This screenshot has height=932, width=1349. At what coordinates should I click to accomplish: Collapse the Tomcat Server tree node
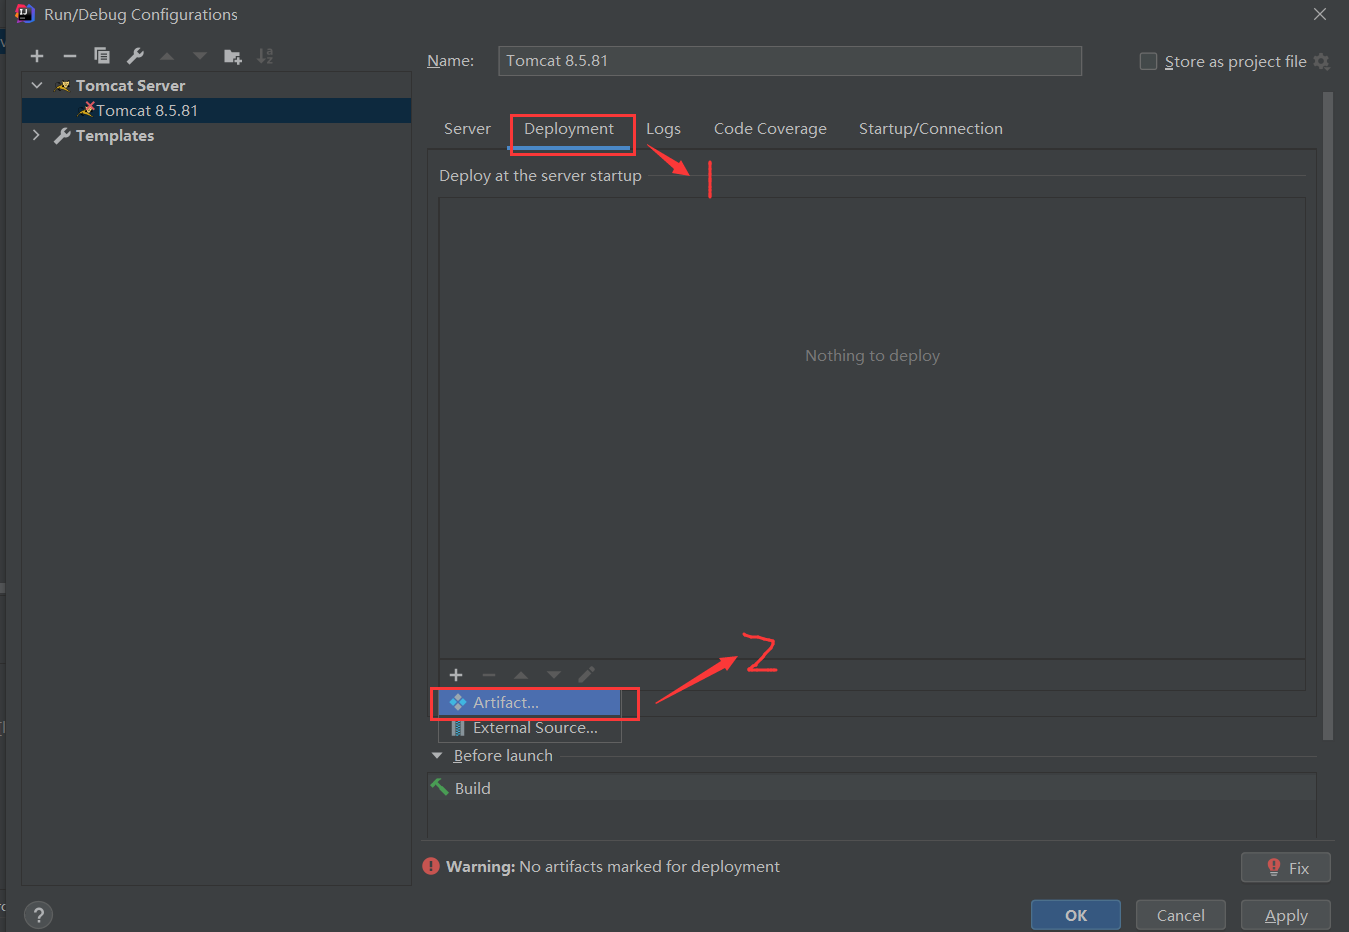37,85
